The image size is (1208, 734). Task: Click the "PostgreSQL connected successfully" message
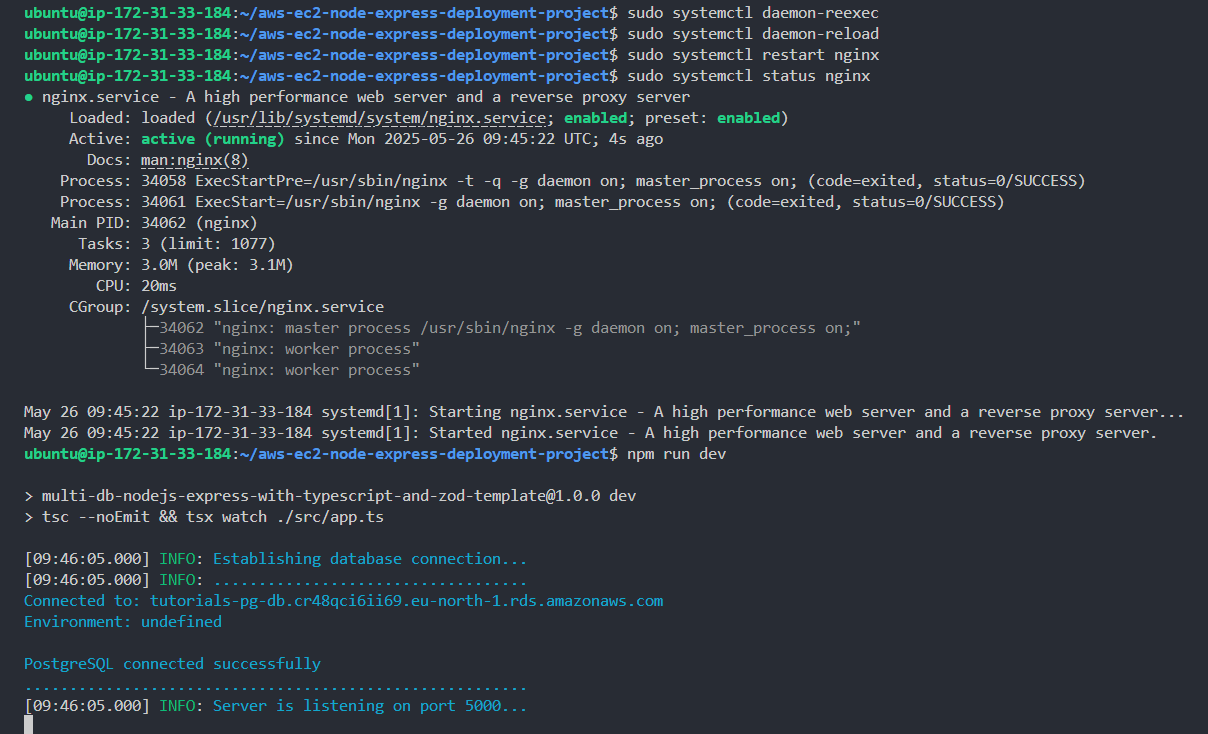(172, 664)
